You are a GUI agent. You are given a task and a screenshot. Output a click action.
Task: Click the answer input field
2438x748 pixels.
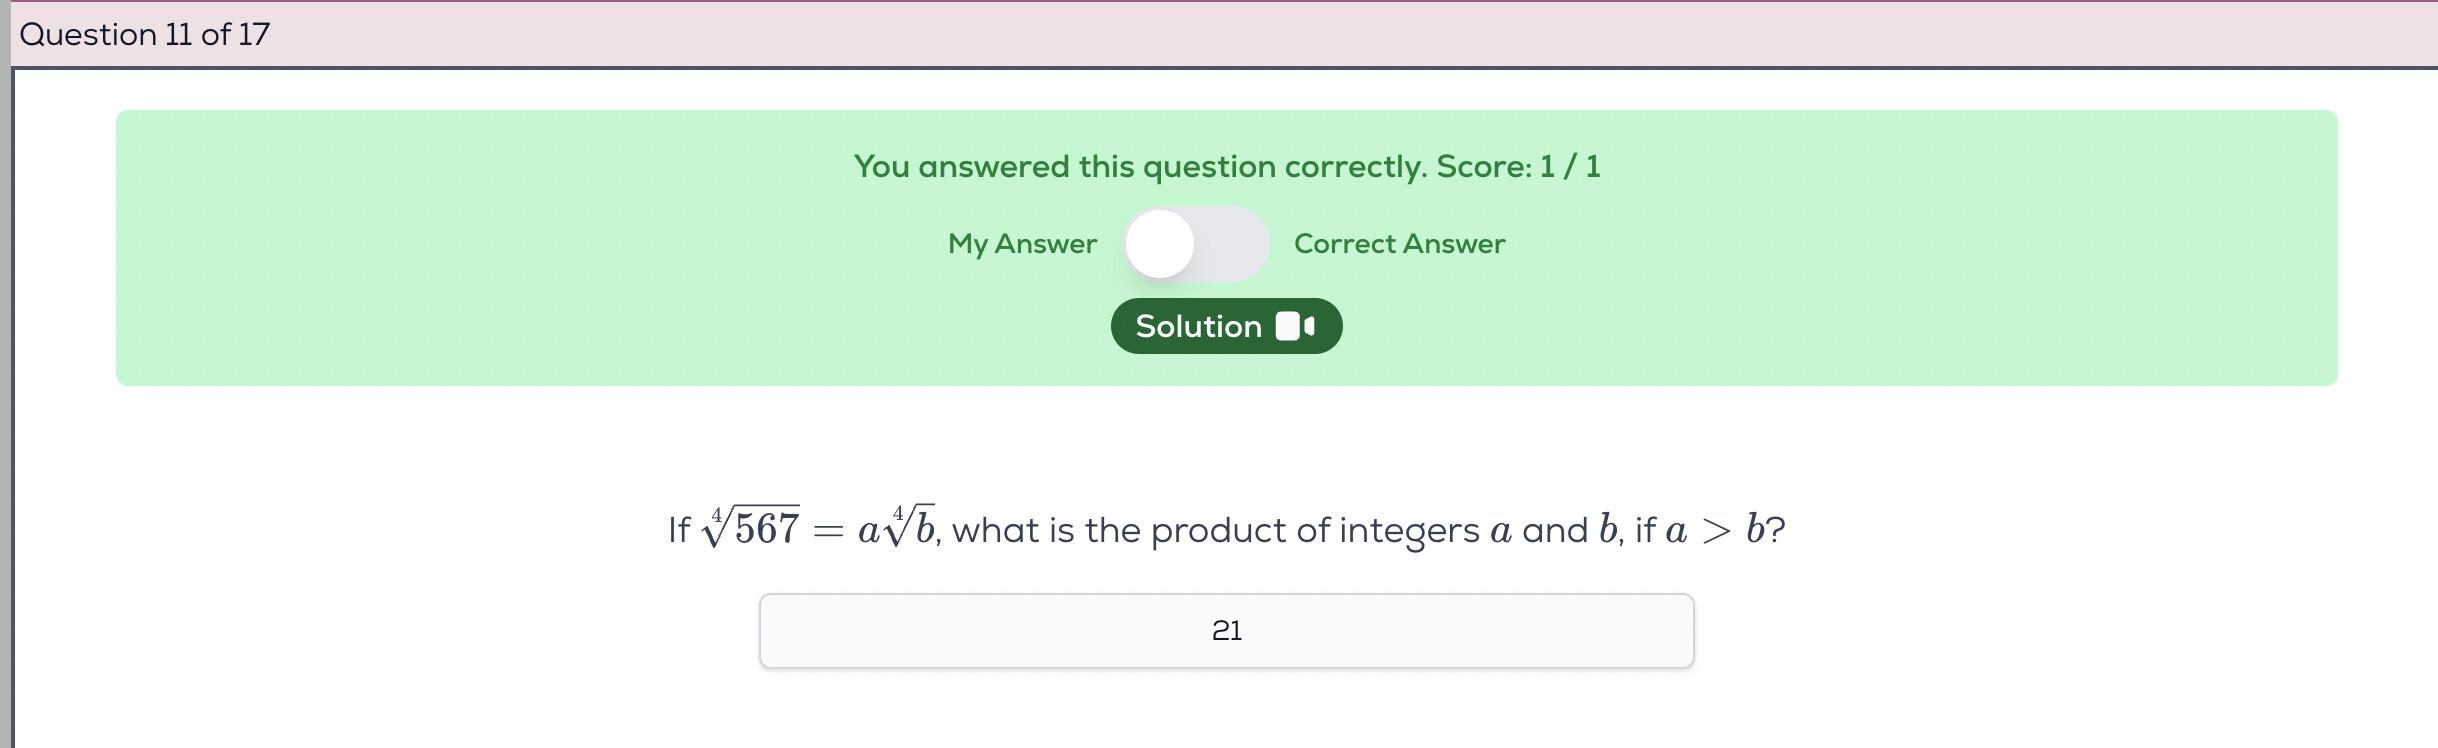point(1000,631)
